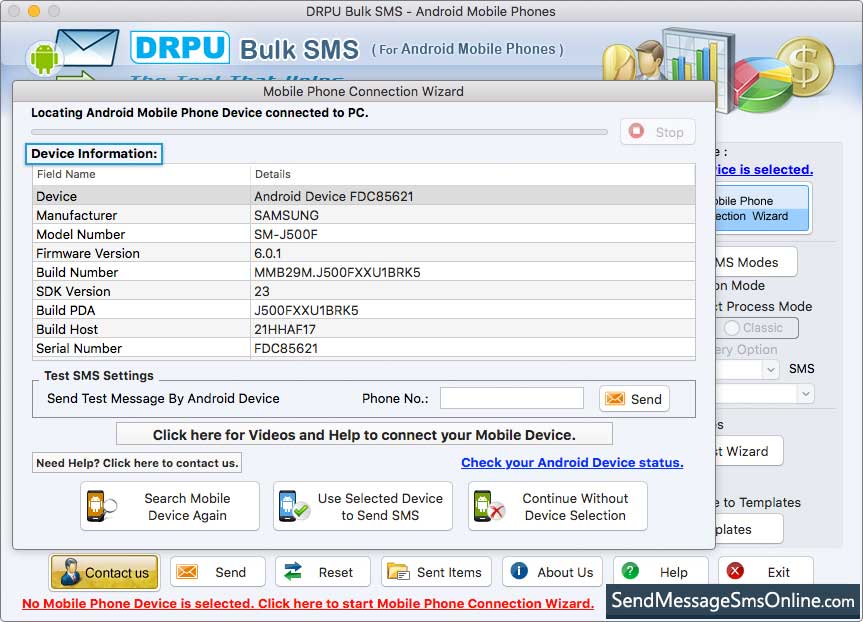Click the Contact us person icon
863x622 pixels.
coord(70,572)
